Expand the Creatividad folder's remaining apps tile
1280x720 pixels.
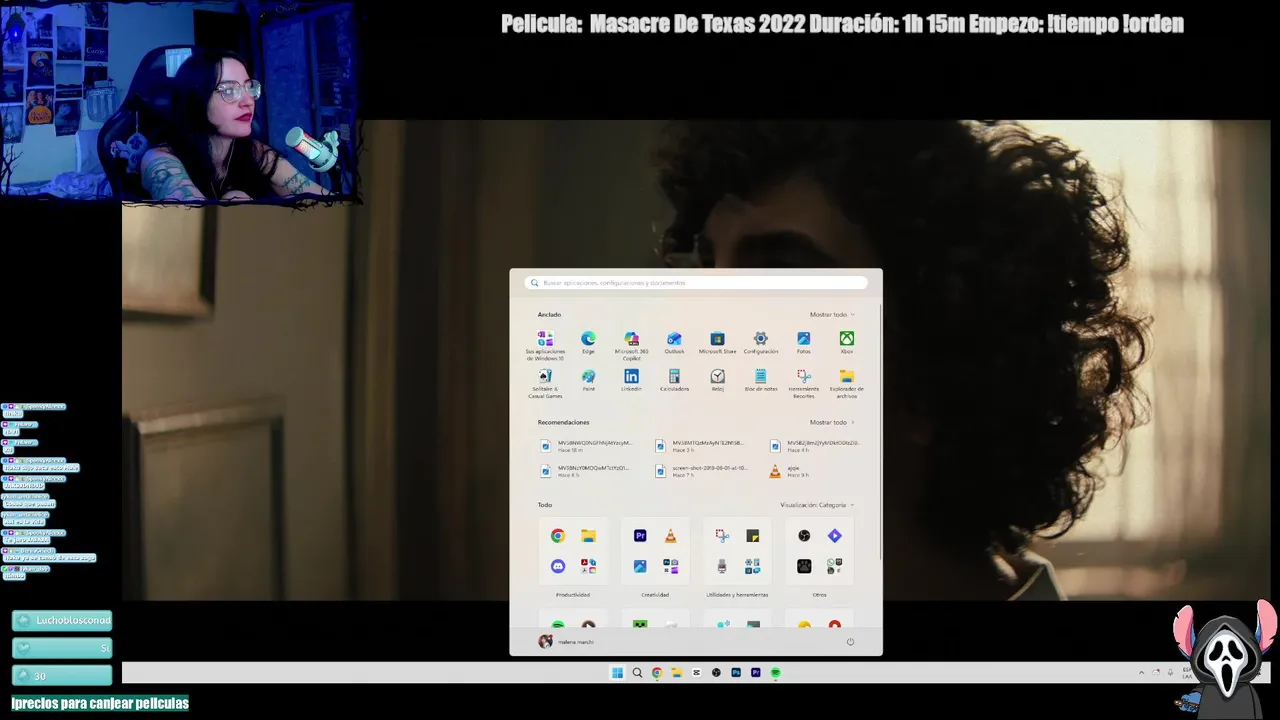671,566
